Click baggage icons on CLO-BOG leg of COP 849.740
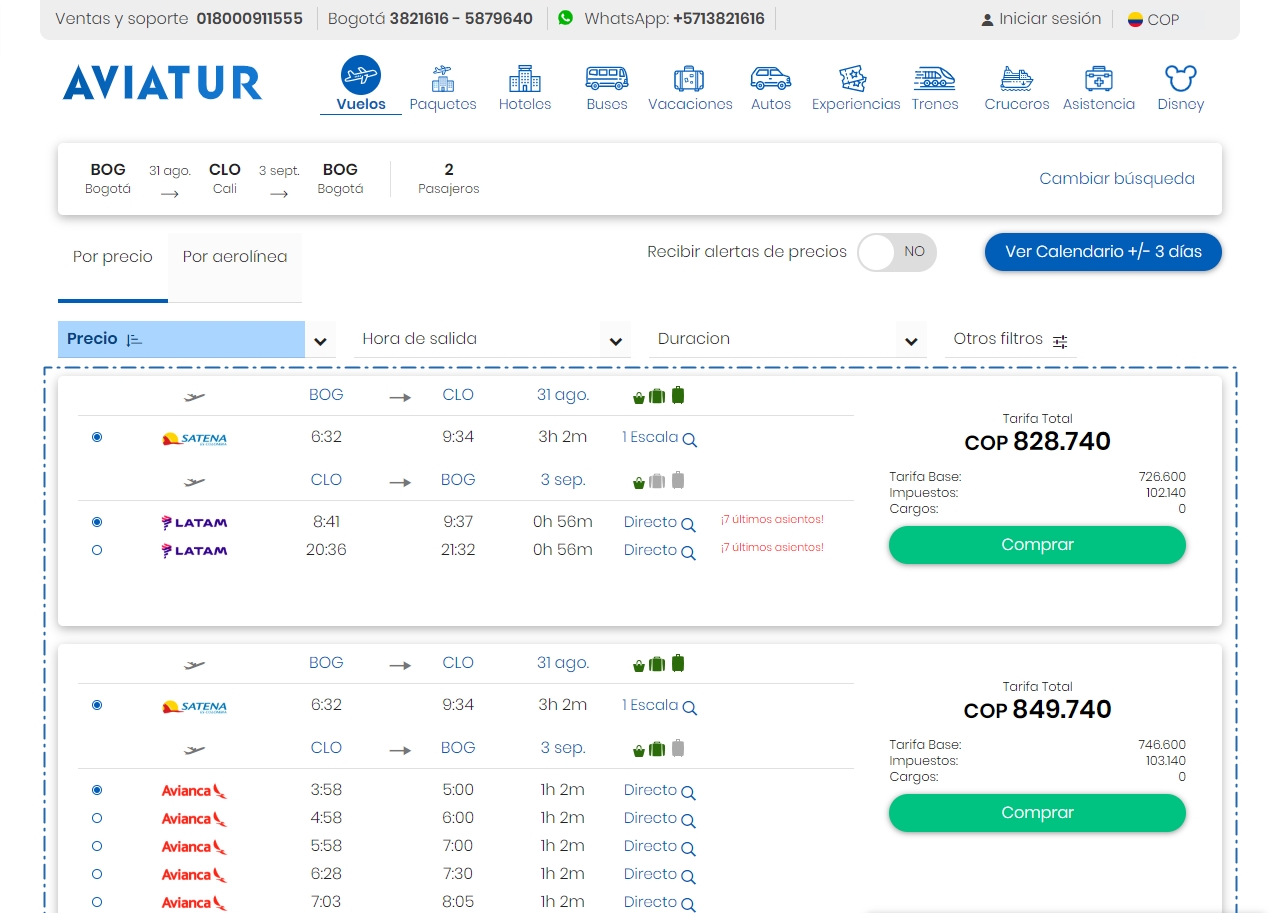 pyautogui.click(x=659, y=748)
